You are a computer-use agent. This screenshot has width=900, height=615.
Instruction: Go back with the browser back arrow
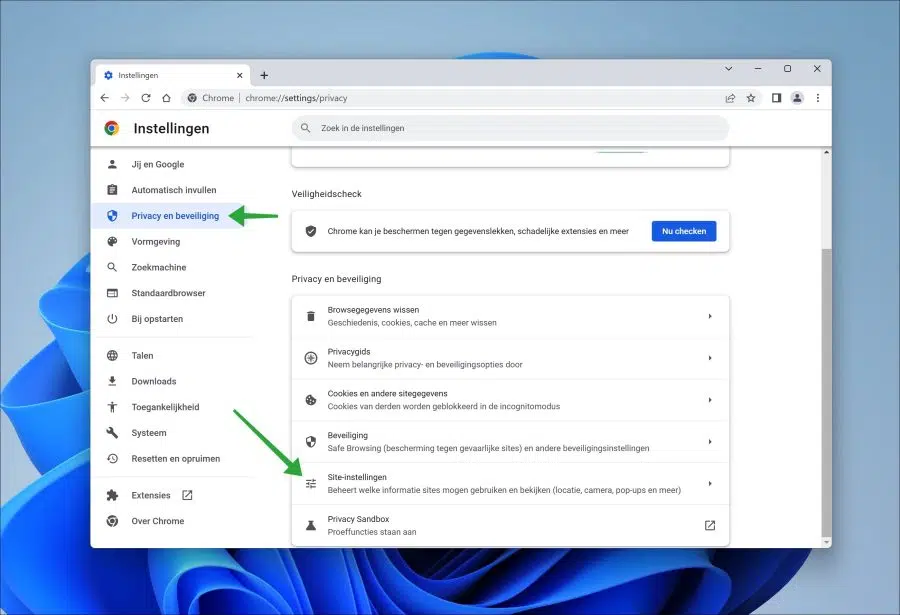[104, 98]
